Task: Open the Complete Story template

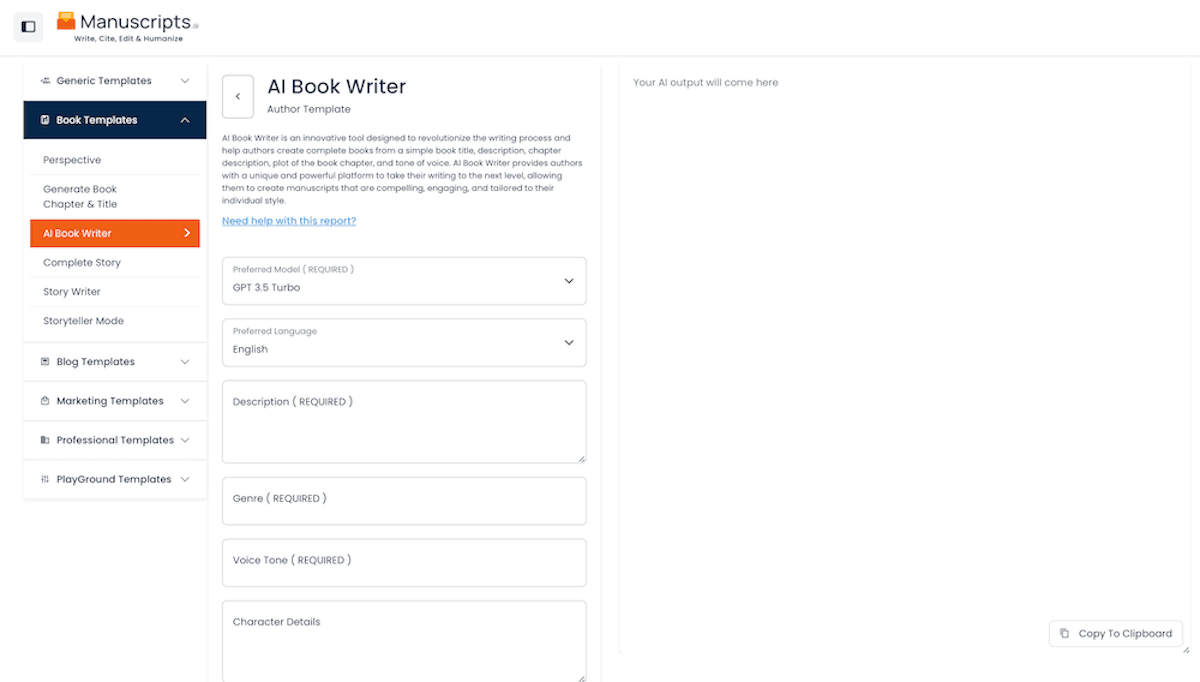Action: click(82, 263)
